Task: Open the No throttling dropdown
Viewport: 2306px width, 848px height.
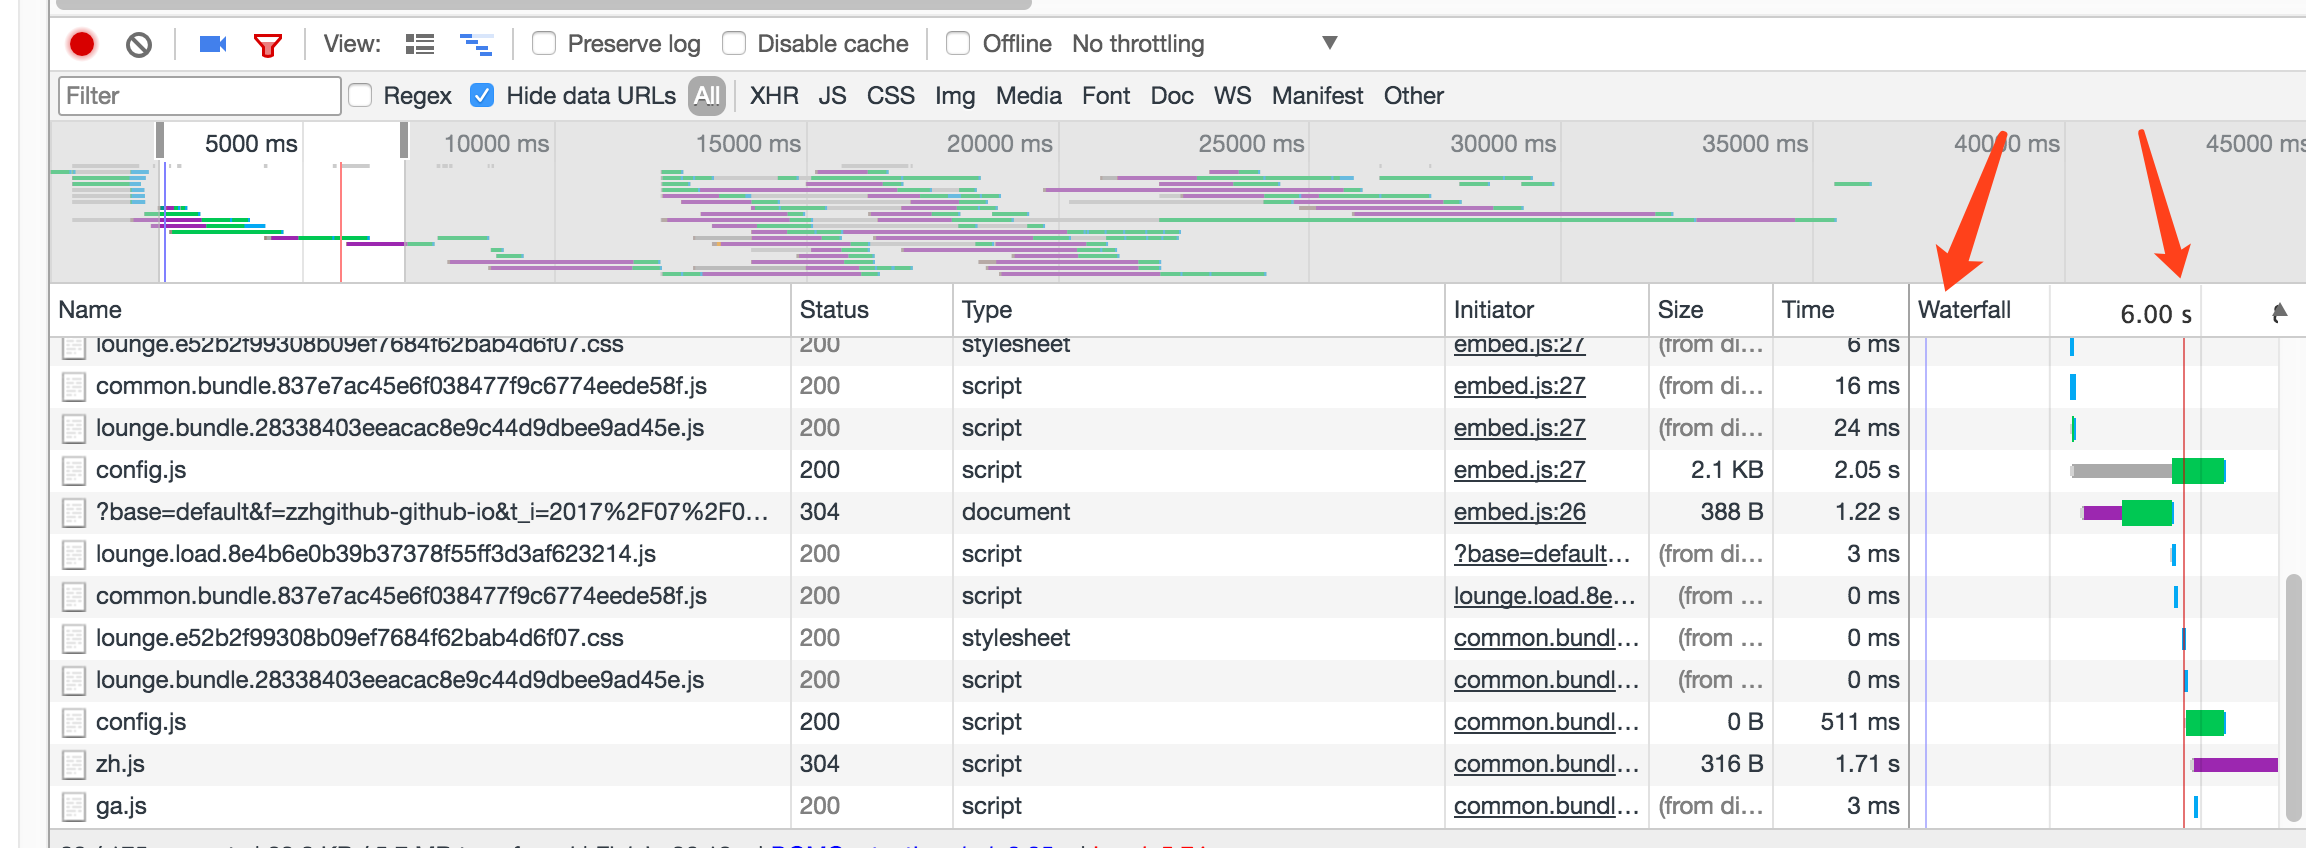Action: pos(1205,44)
